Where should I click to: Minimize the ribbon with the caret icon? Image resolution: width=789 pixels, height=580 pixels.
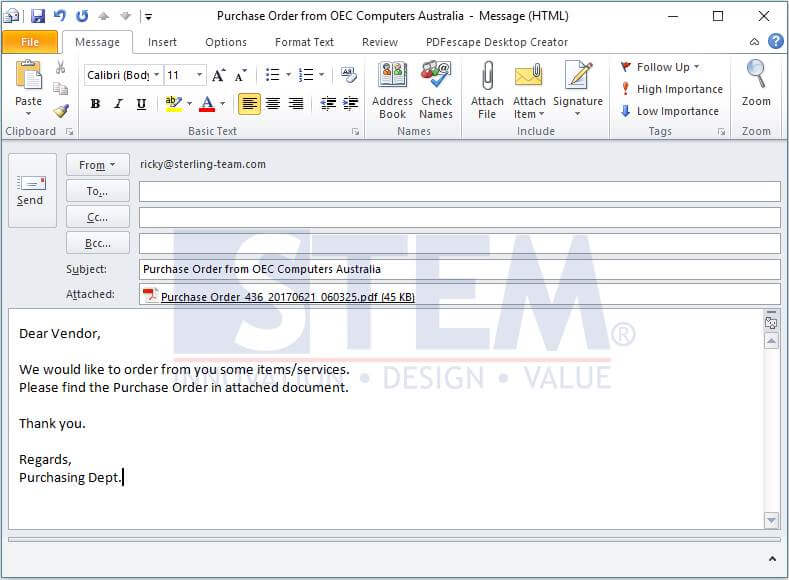click(x=754, y=42)
